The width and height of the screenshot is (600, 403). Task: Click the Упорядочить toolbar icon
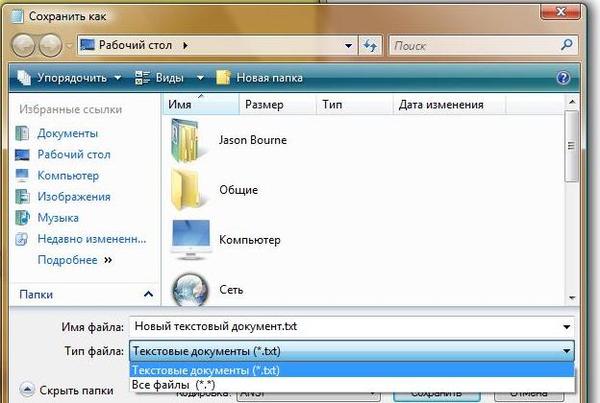[x=24, y=78]
